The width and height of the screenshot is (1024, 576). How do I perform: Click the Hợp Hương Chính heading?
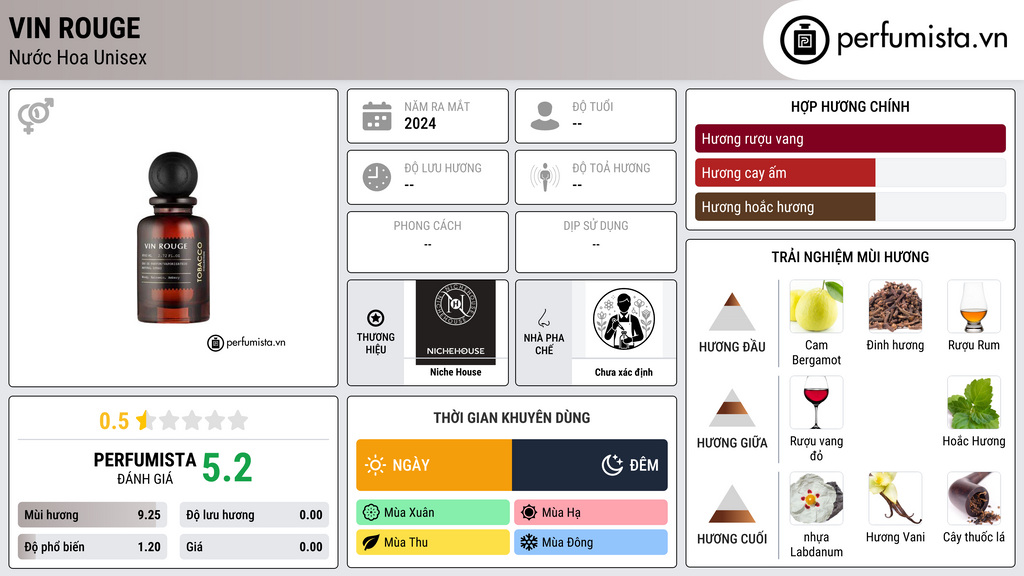[x=850, y=106]
